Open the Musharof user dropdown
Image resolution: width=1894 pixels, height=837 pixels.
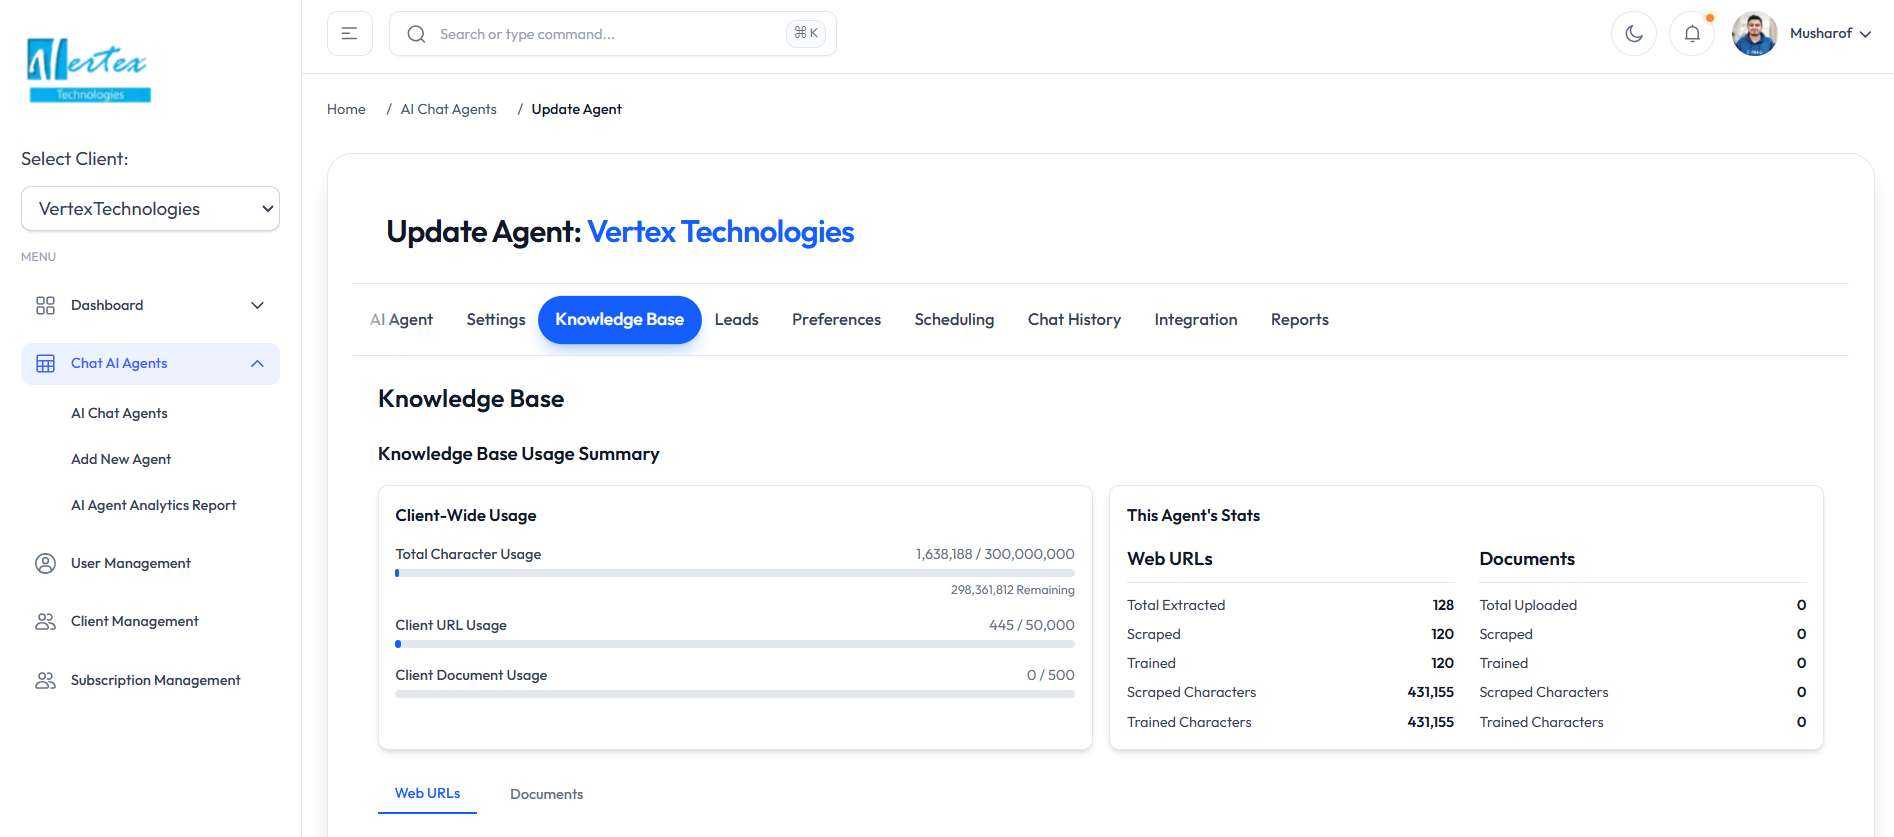(x=1830, y=34)
